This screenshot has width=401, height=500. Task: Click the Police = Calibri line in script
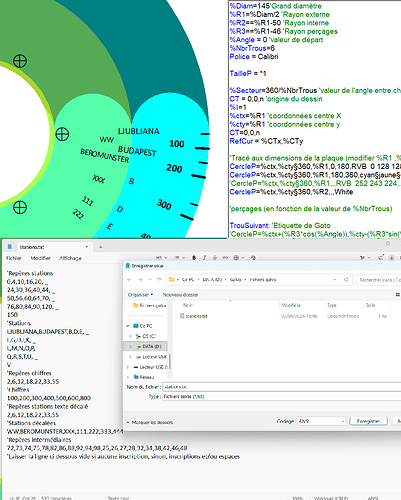pos(254,57)
